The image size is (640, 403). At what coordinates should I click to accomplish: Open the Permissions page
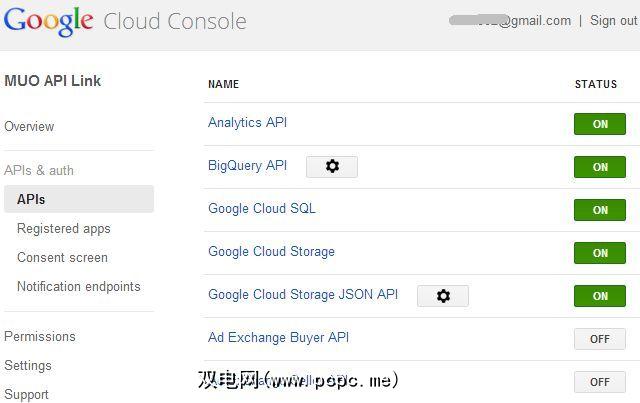coord(40,336)
